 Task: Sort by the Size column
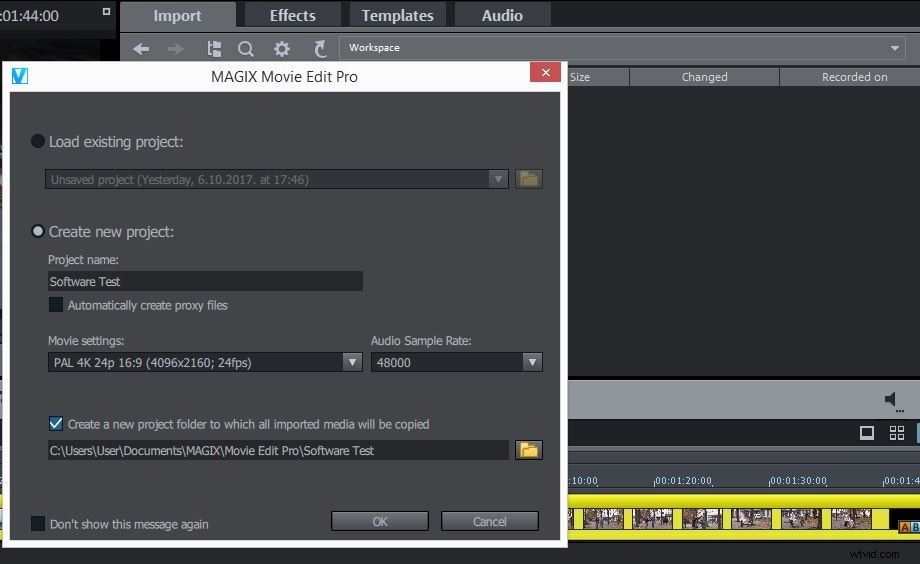coord(597,77)
